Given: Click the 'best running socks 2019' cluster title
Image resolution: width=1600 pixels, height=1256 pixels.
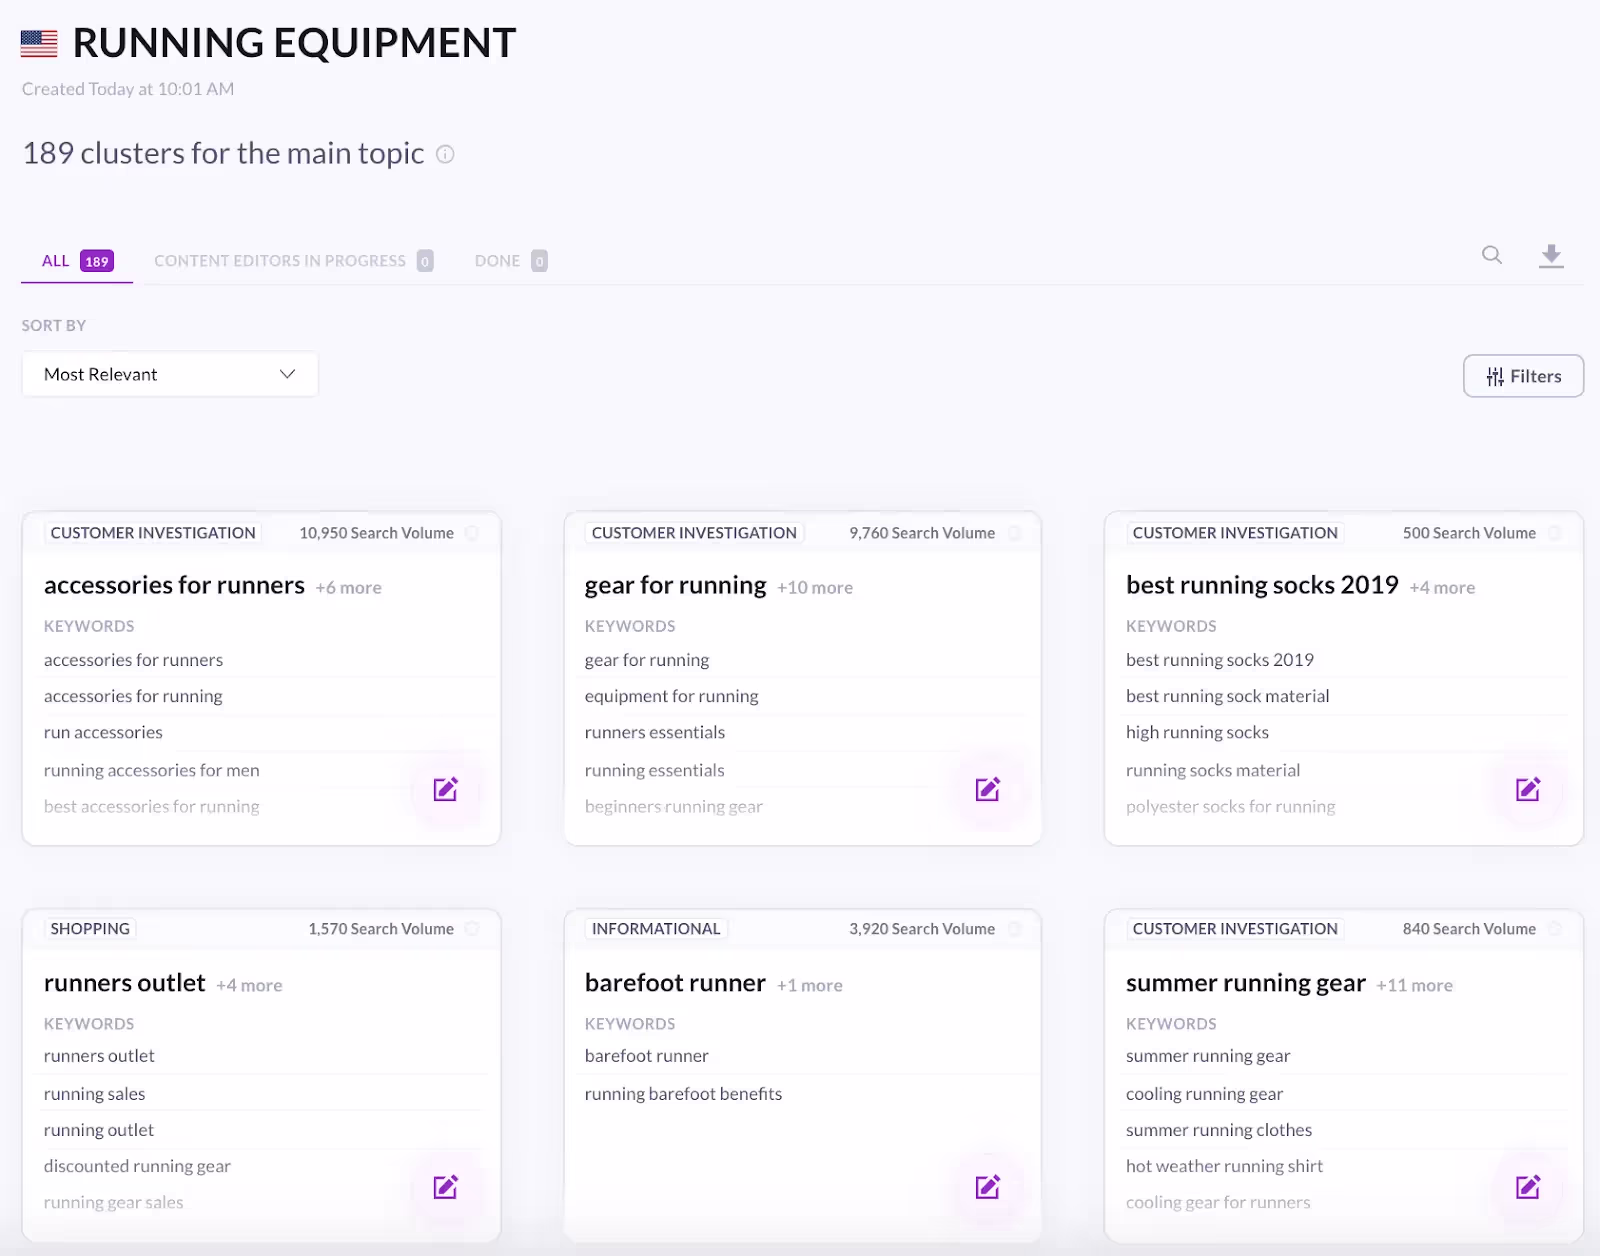Looking at the screenshot, I should click(x=1262, y=585).
